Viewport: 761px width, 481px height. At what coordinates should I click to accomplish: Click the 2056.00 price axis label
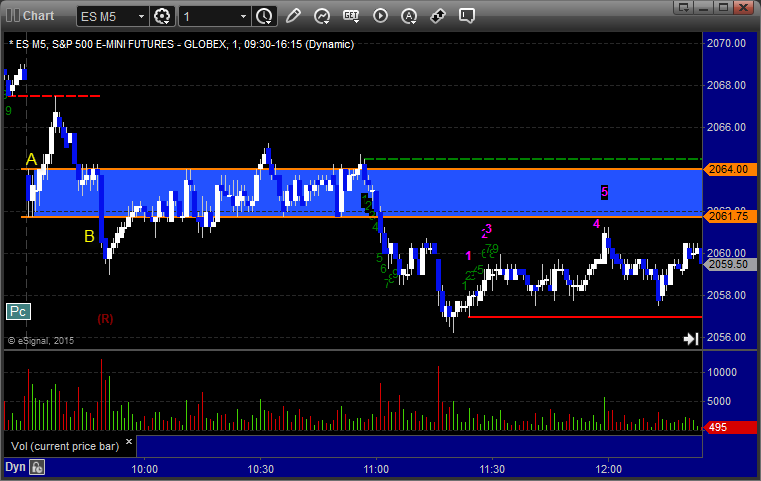[x=726, y=337]
